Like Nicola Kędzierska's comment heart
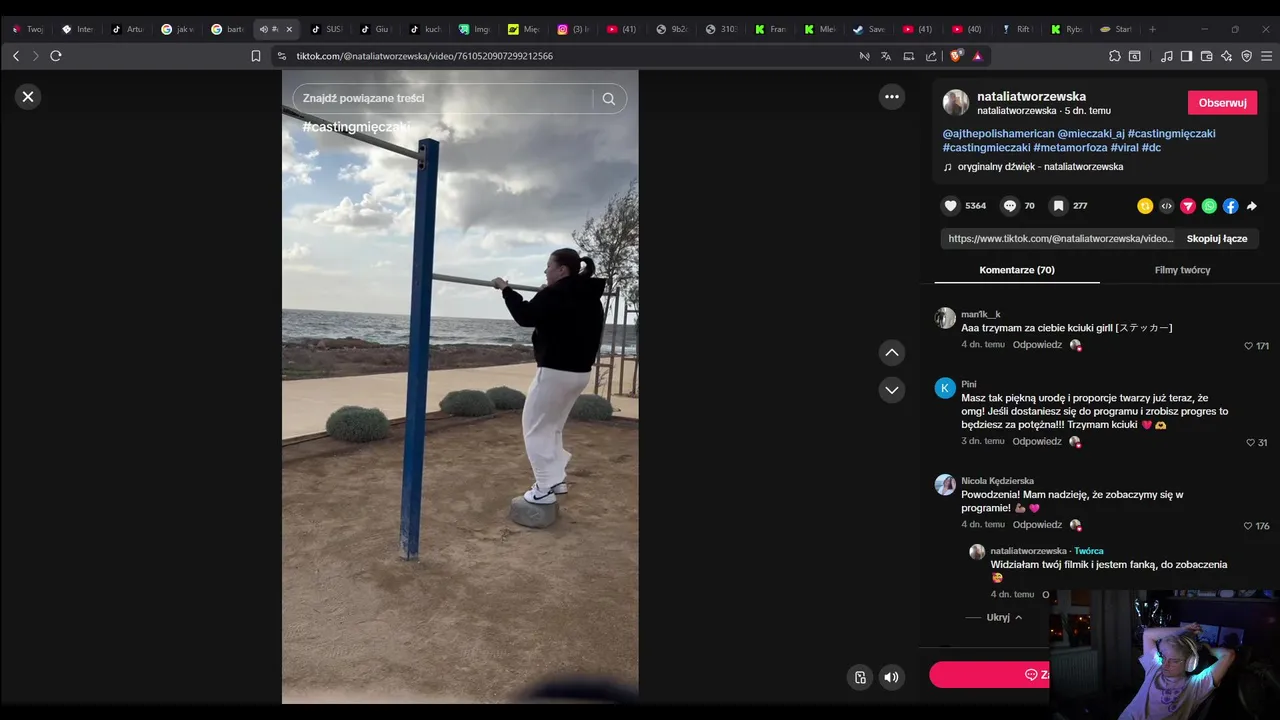 tap(1249, 526)
